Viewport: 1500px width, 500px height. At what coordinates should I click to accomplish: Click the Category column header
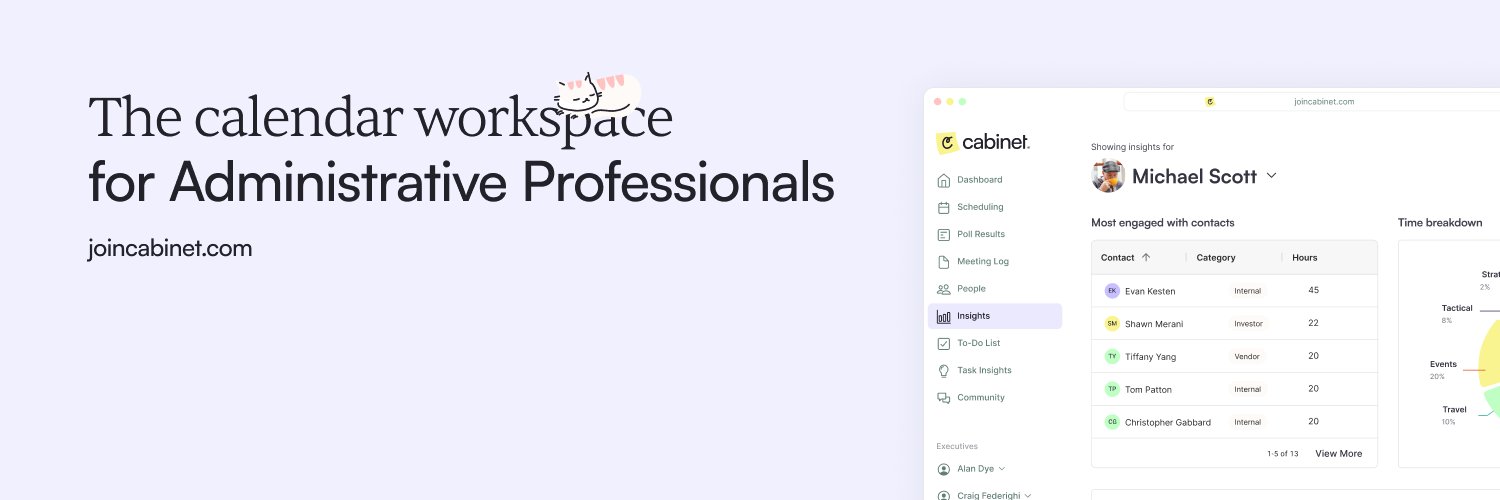click(1216, 258)
